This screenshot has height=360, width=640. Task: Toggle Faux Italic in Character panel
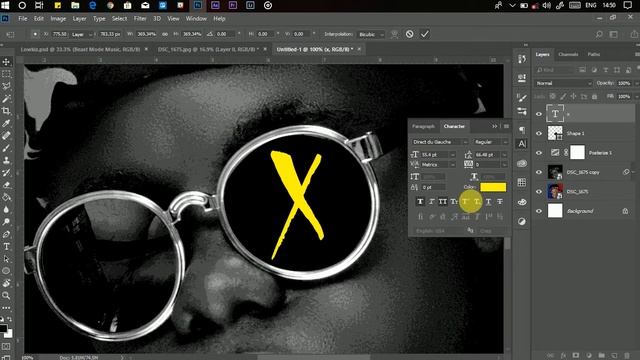431,202
